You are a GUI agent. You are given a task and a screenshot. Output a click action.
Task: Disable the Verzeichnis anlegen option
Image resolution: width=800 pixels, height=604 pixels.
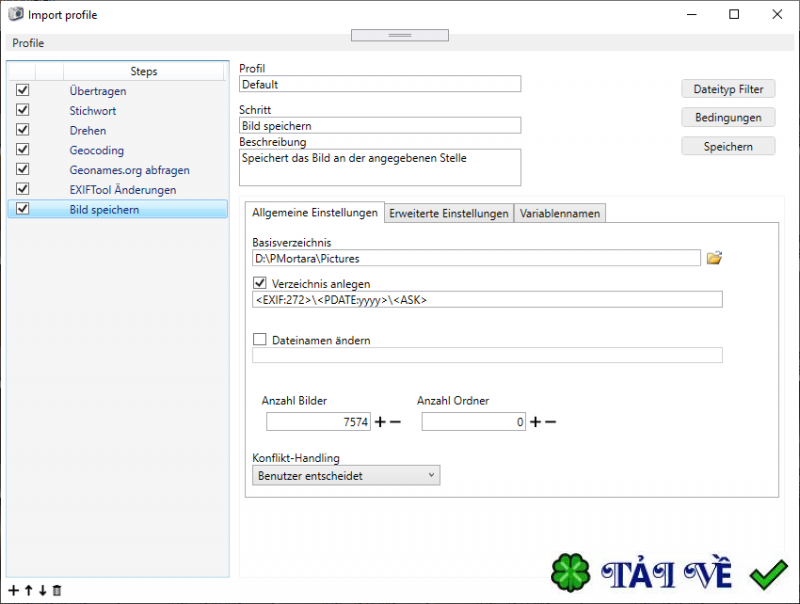click(259, 282)
